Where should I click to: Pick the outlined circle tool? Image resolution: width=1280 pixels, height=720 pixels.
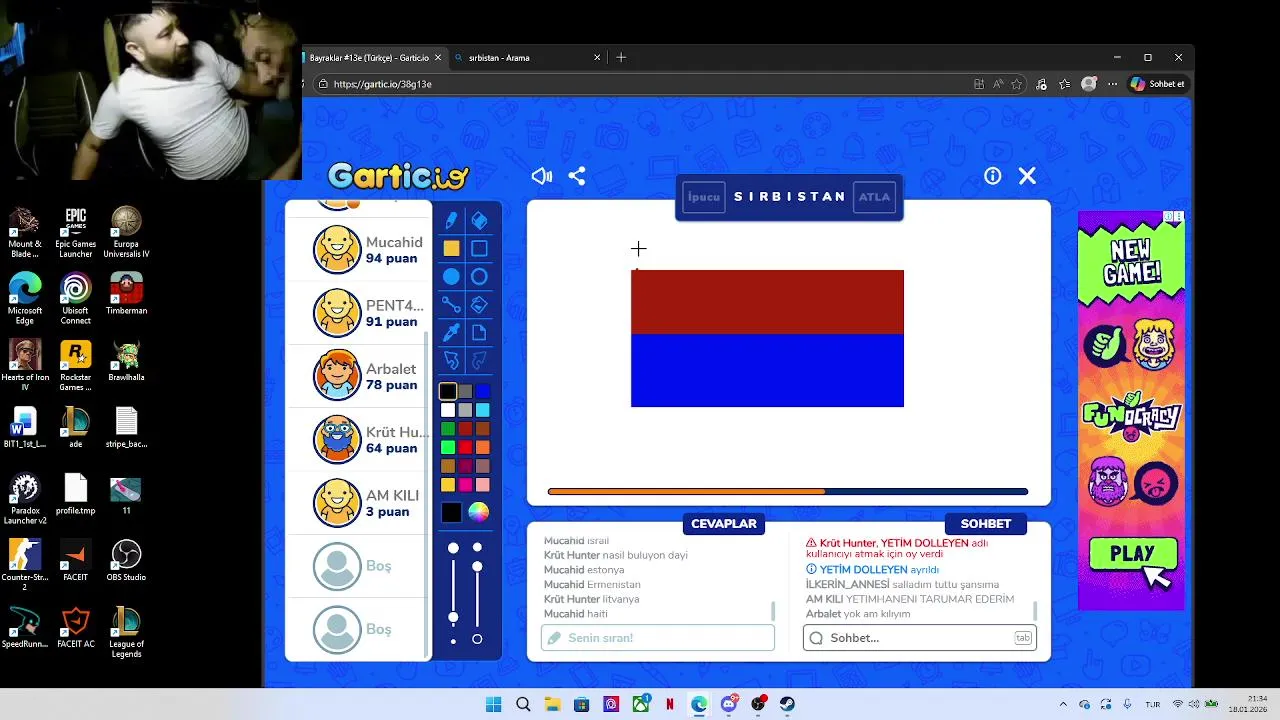[479, 277]
